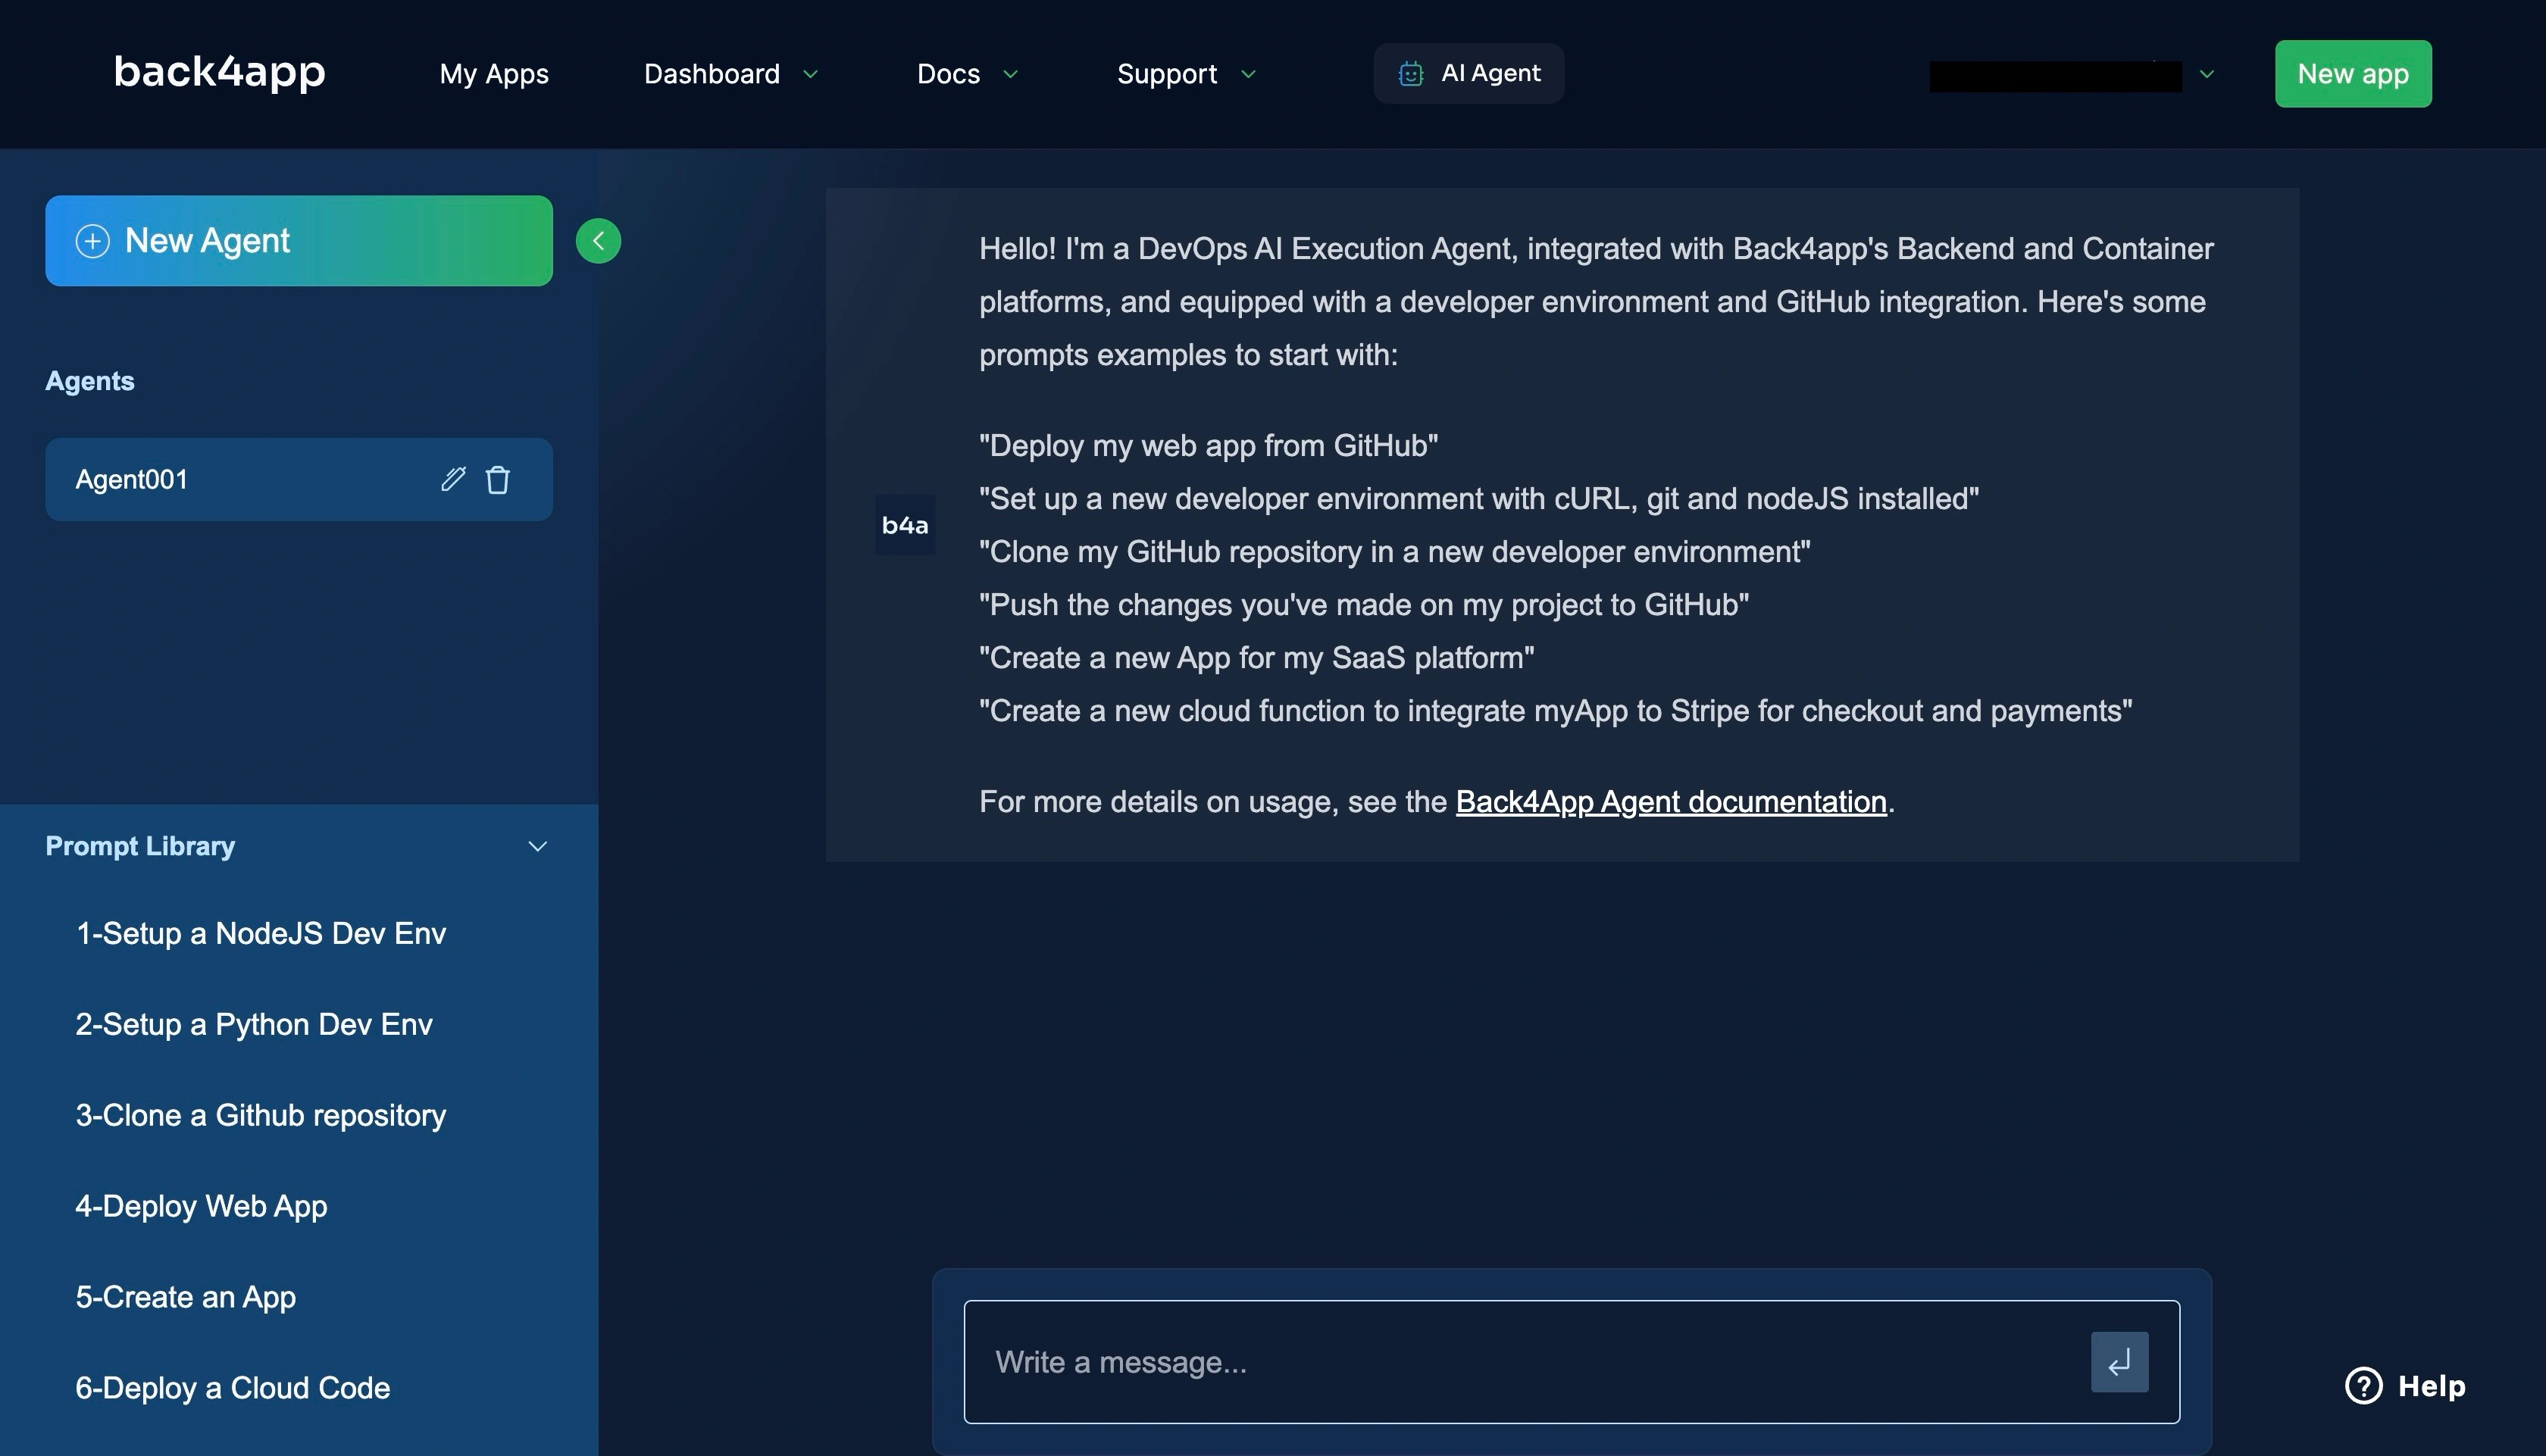Open the Dashboard dropdown menu
This screenshot has width=2546, height=1456.
(x=727, y=73)
